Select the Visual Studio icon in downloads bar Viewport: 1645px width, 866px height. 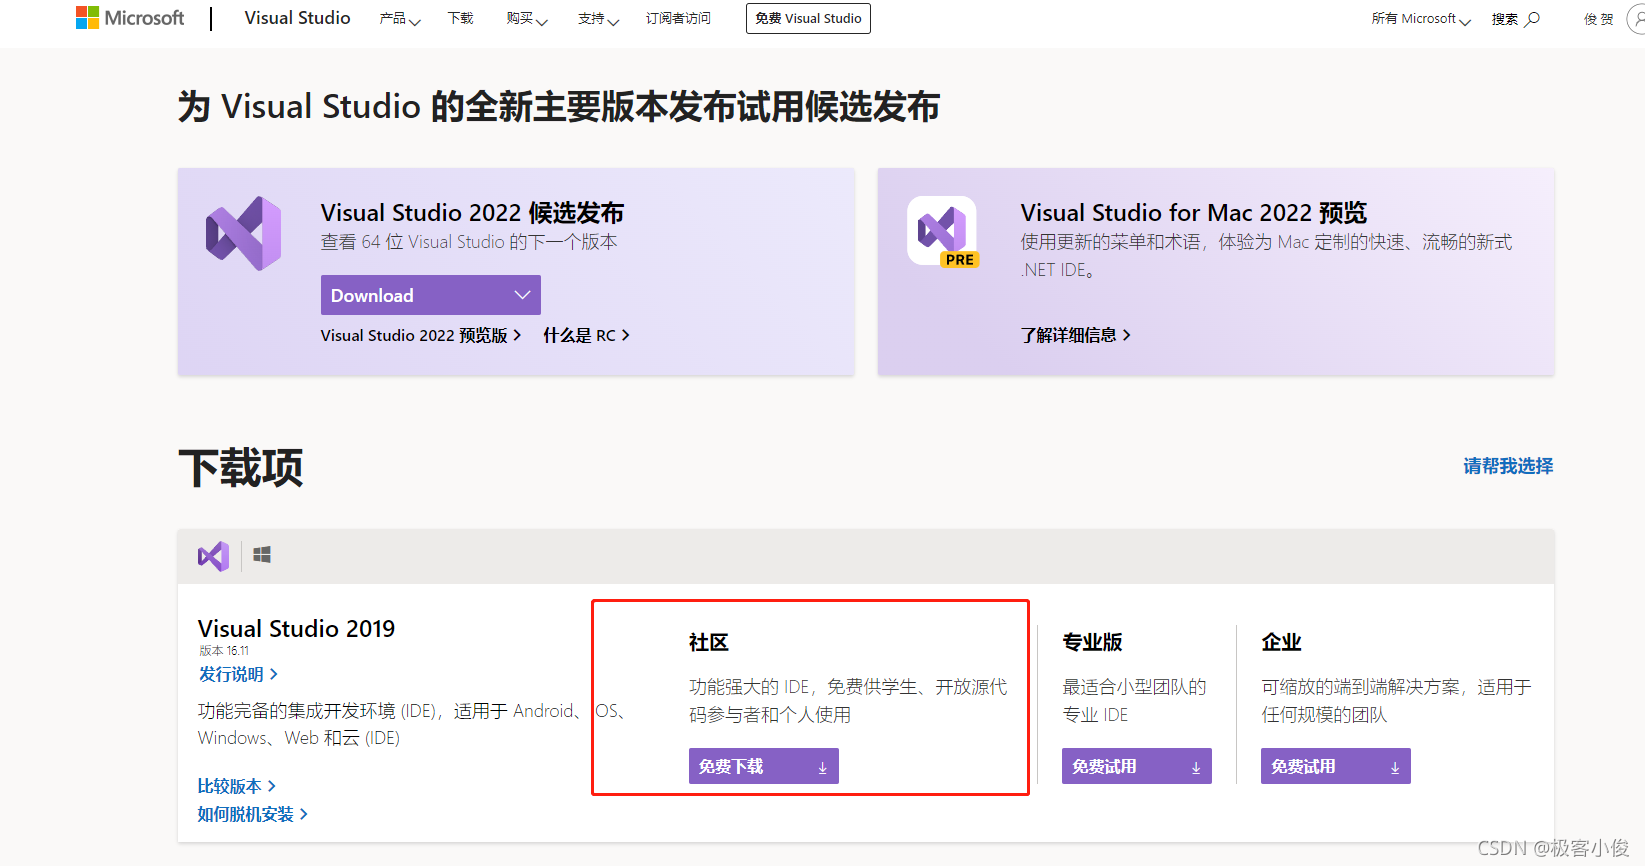(x=213, y=556)
